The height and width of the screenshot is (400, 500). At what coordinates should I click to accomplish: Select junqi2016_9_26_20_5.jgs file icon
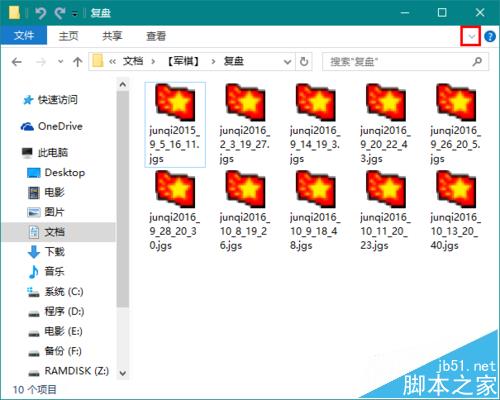tap(456, 102)
